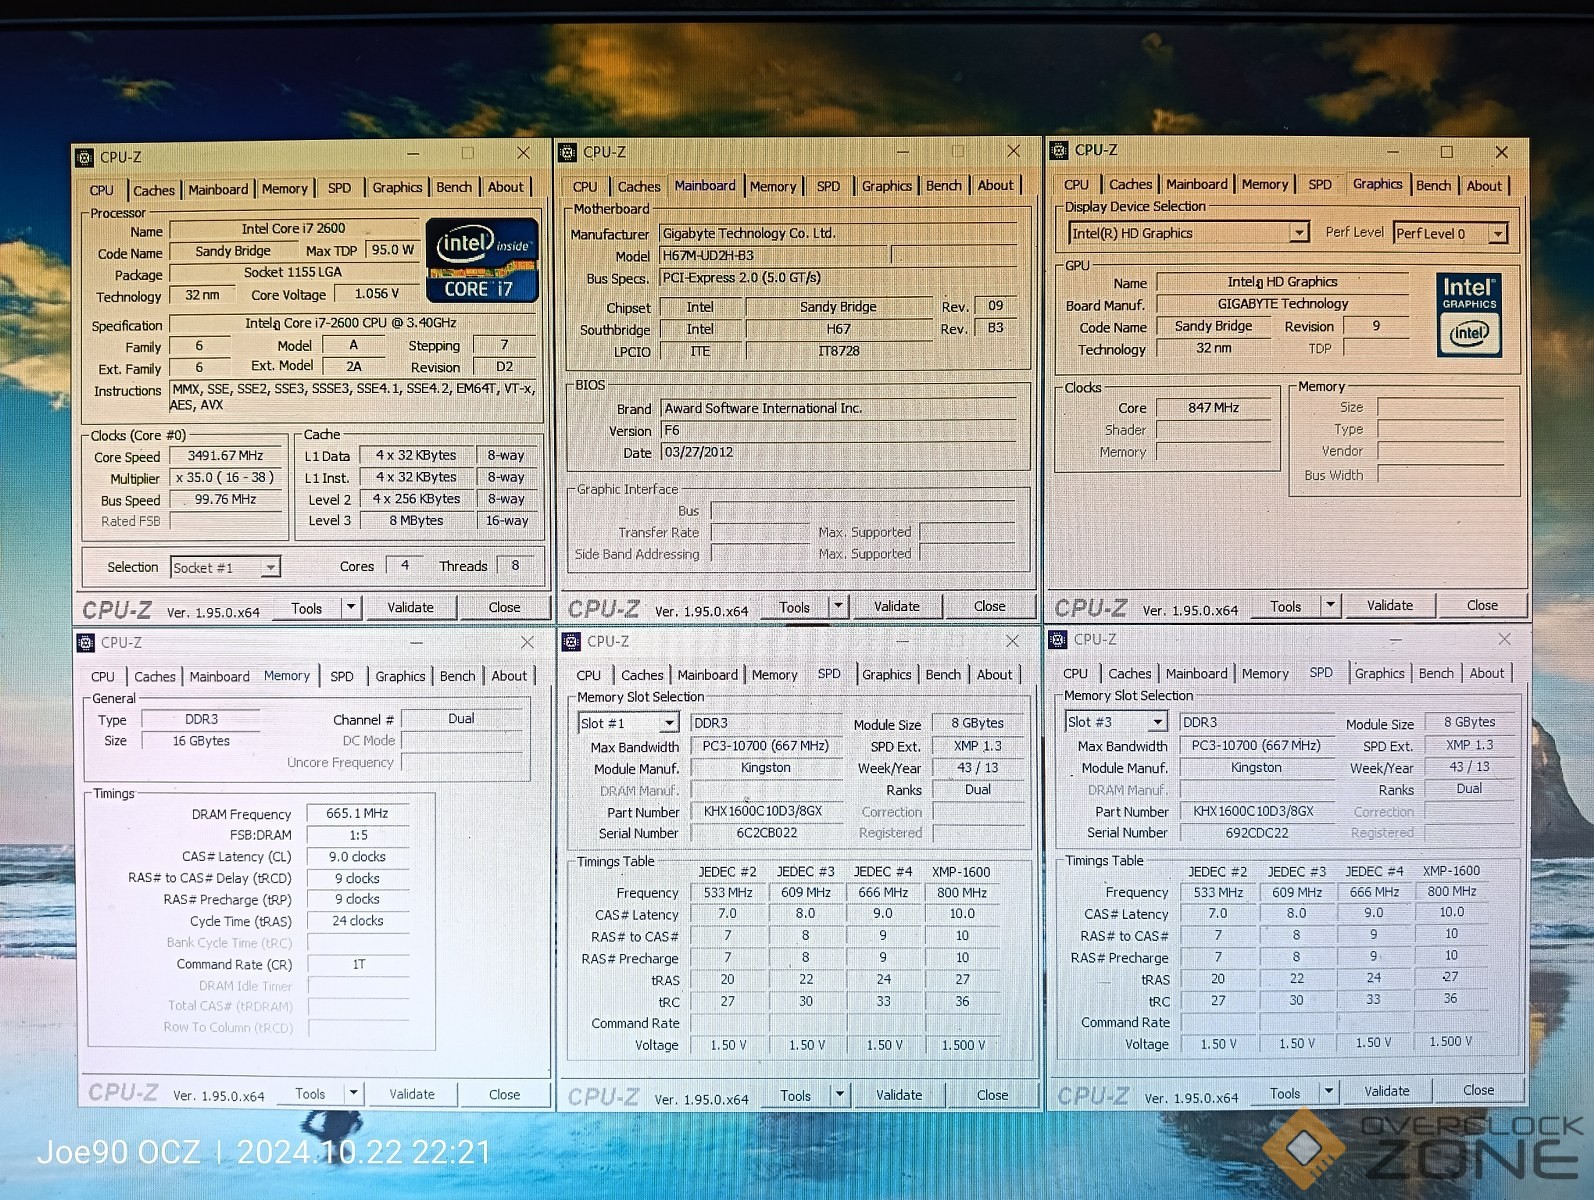Click CAS# Latency 9.0 clocks field
Screen dimensions: 1594x1200
click(357, 857)
